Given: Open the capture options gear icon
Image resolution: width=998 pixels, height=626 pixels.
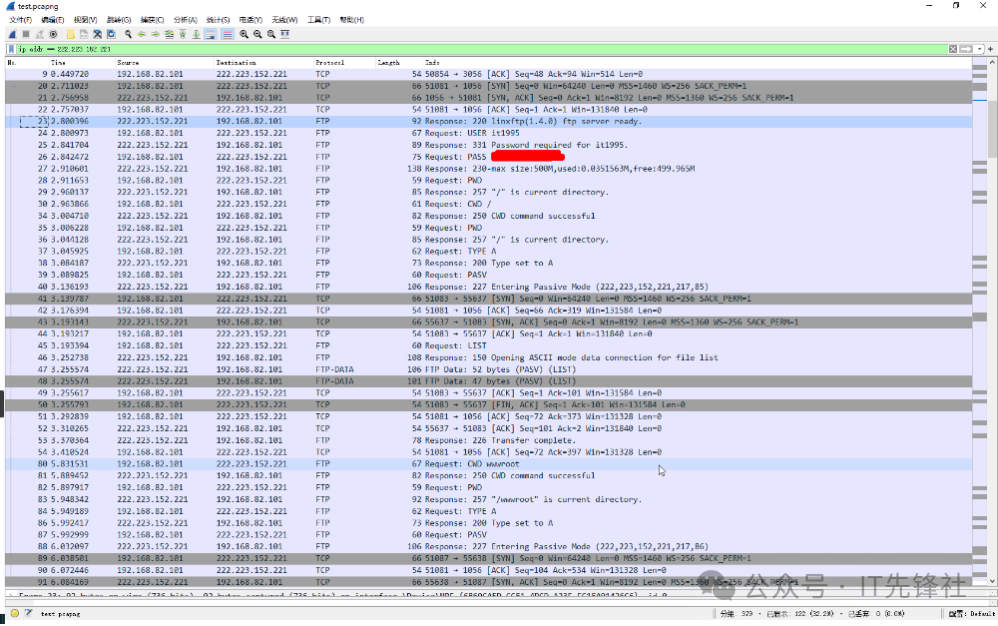Looking at the screenshot, I should coord(53,34).
